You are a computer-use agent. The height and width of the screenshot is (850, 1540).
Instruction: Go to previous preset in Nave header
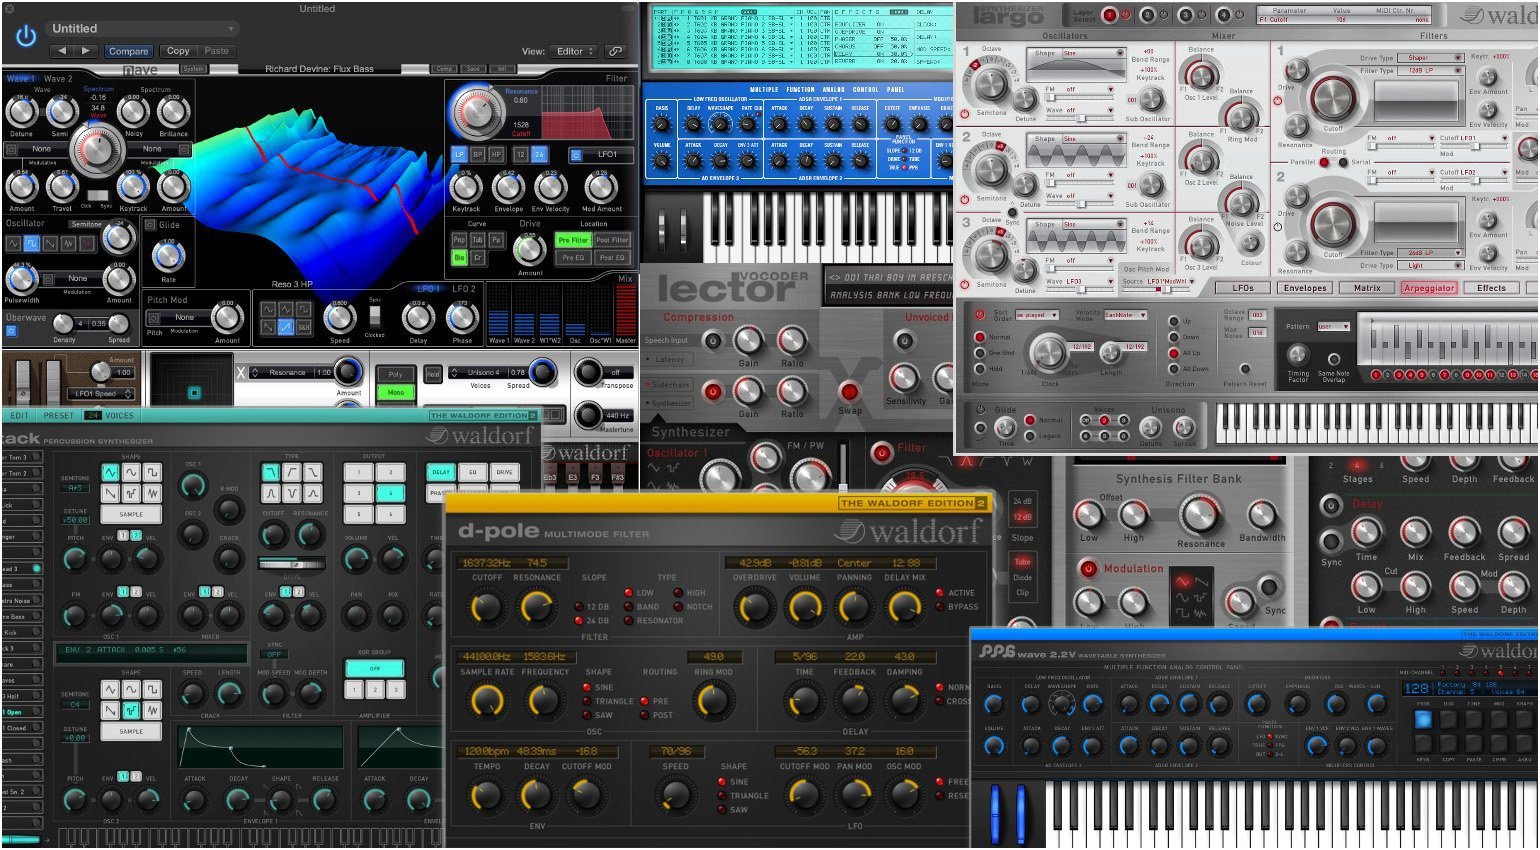tap(63, 51)
